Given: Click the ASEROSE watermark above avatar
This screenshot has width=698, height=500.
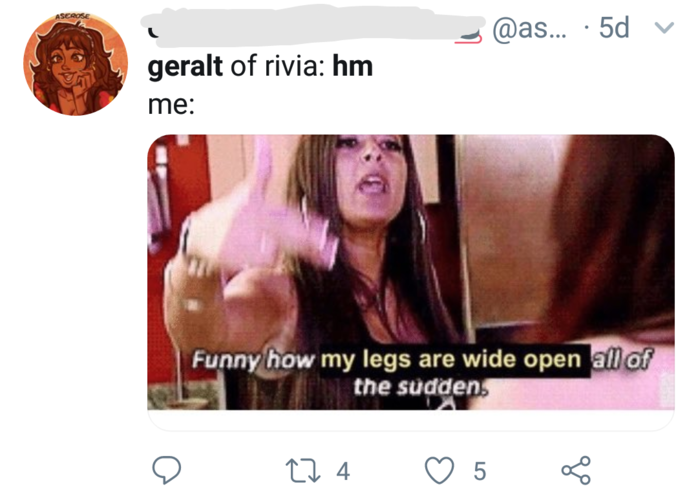Looking at the screenshot, I should (72, 16).
